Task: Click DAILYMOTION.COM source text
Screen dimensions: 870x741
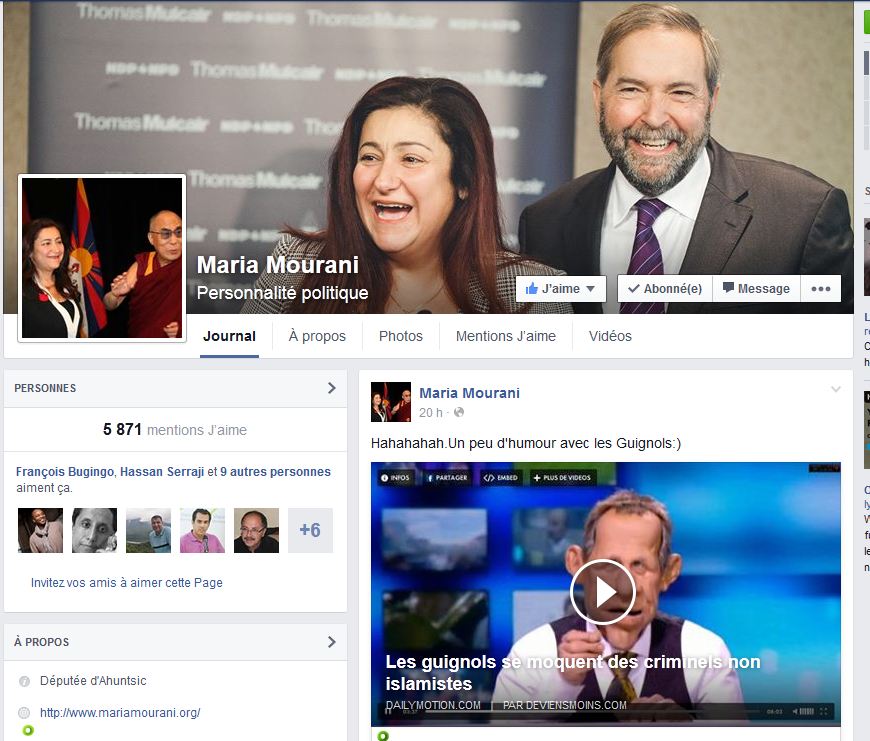Action: 433,705
